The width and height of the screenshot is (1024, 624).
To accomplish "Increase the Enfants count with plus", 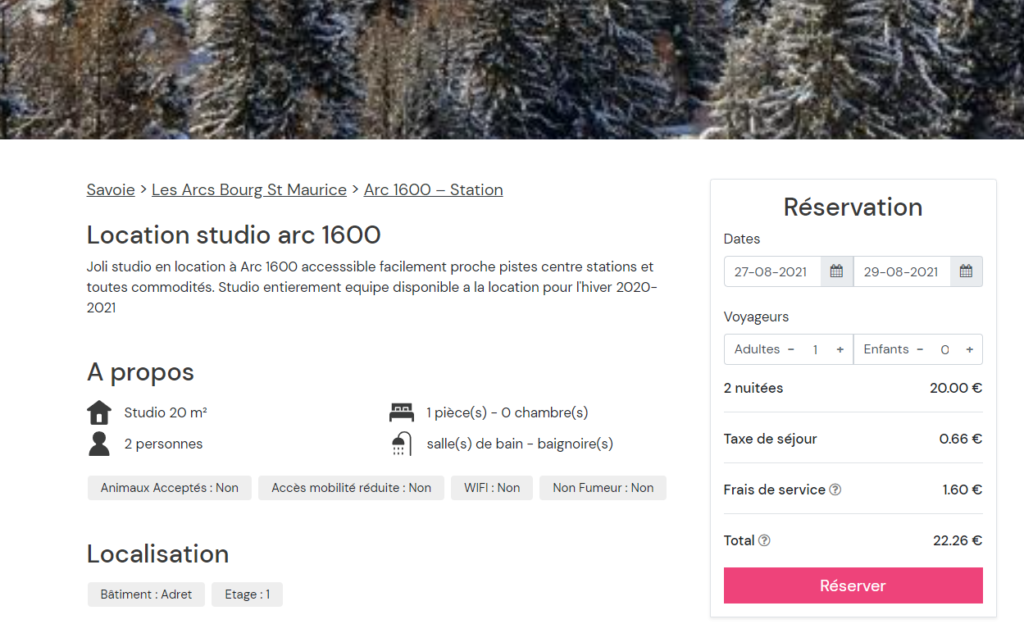I will pyautogui.click(x=970, y=350).
